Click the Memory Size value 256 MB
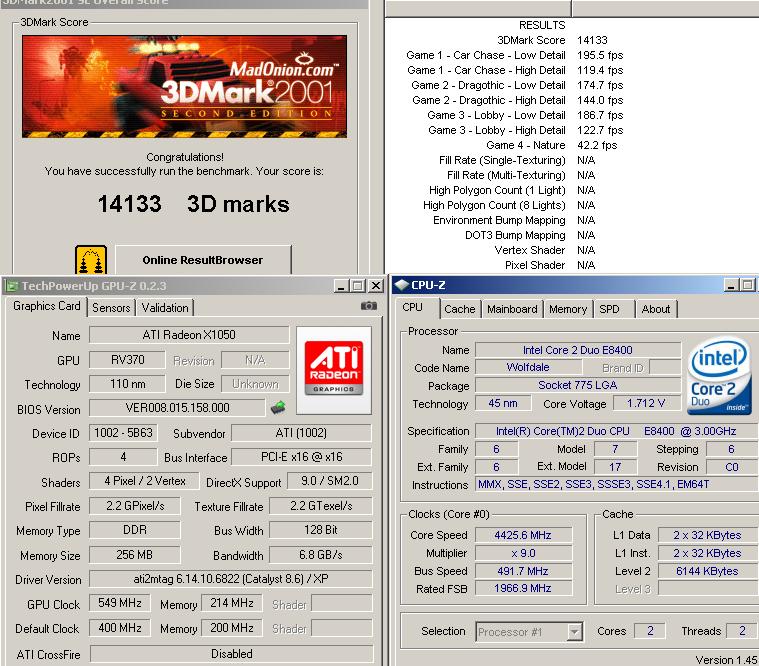 pyautogui.click(x=135, y=555)
